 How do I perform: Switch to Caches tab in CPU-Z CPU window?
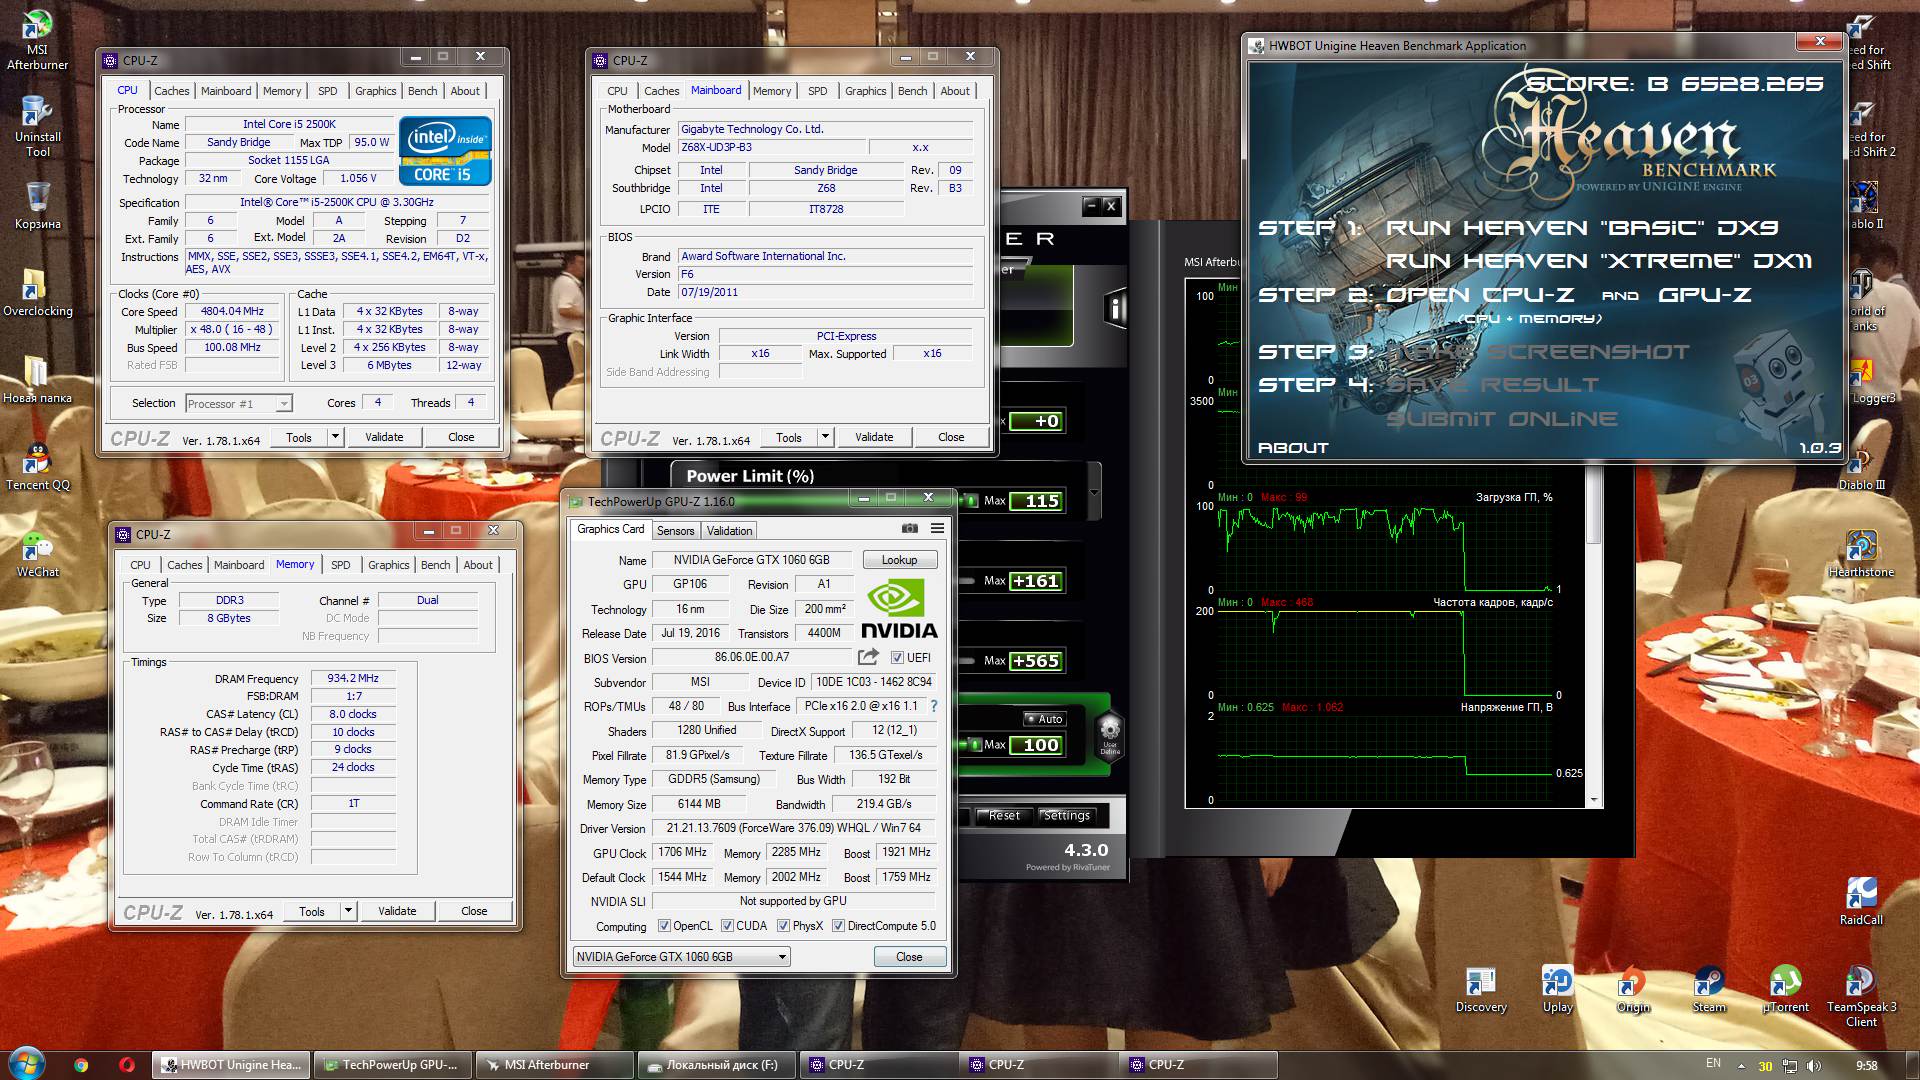point(171,91)
